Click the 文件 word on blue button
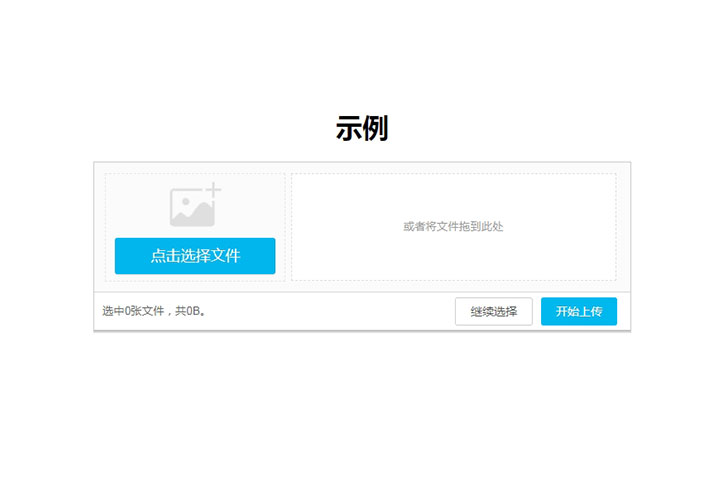710x501 pixels. pos(225,256)
